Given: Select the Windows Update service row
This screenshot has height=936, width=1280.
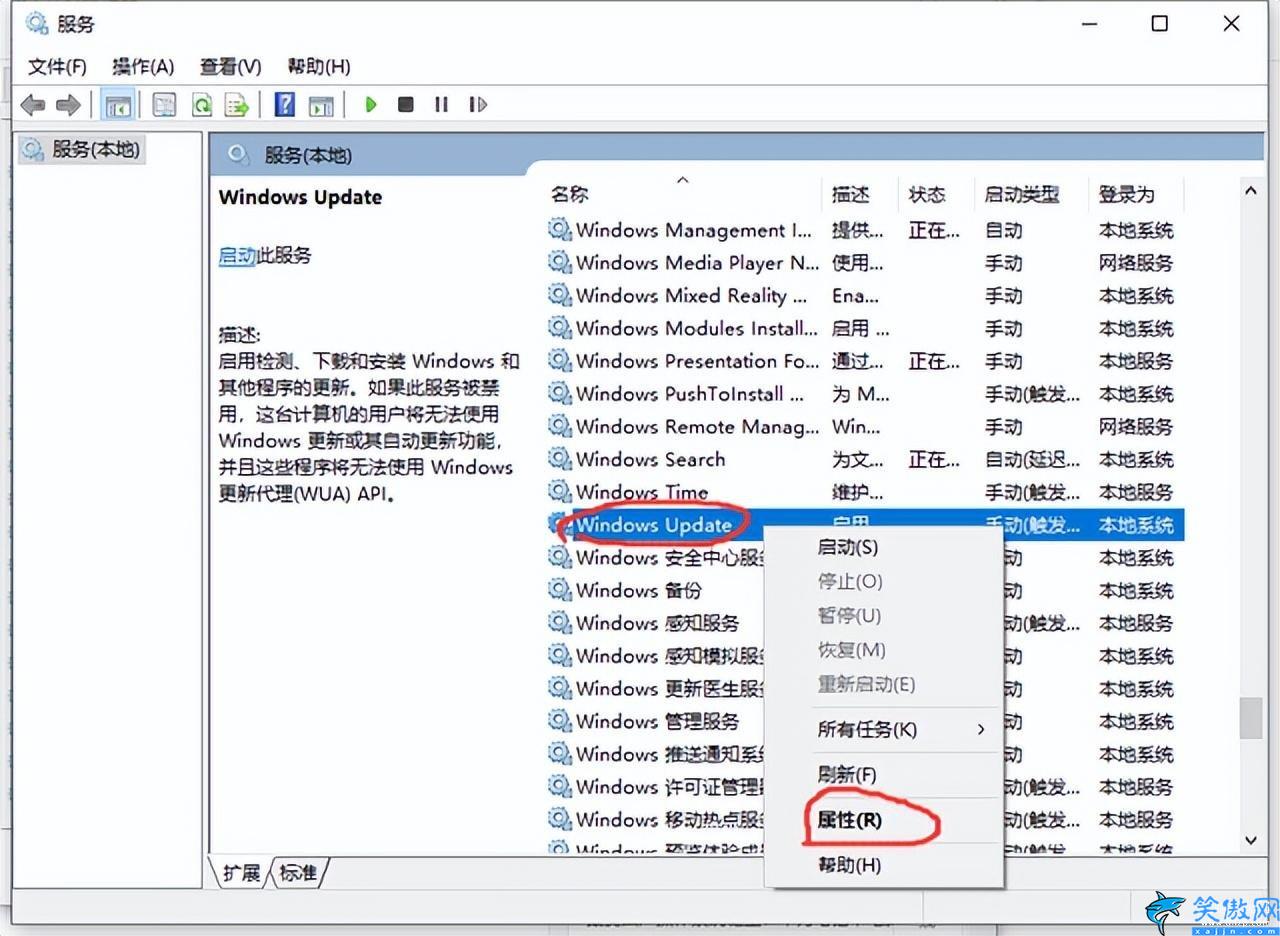Looking at the screenshot, I should click(x=865, y=524).
